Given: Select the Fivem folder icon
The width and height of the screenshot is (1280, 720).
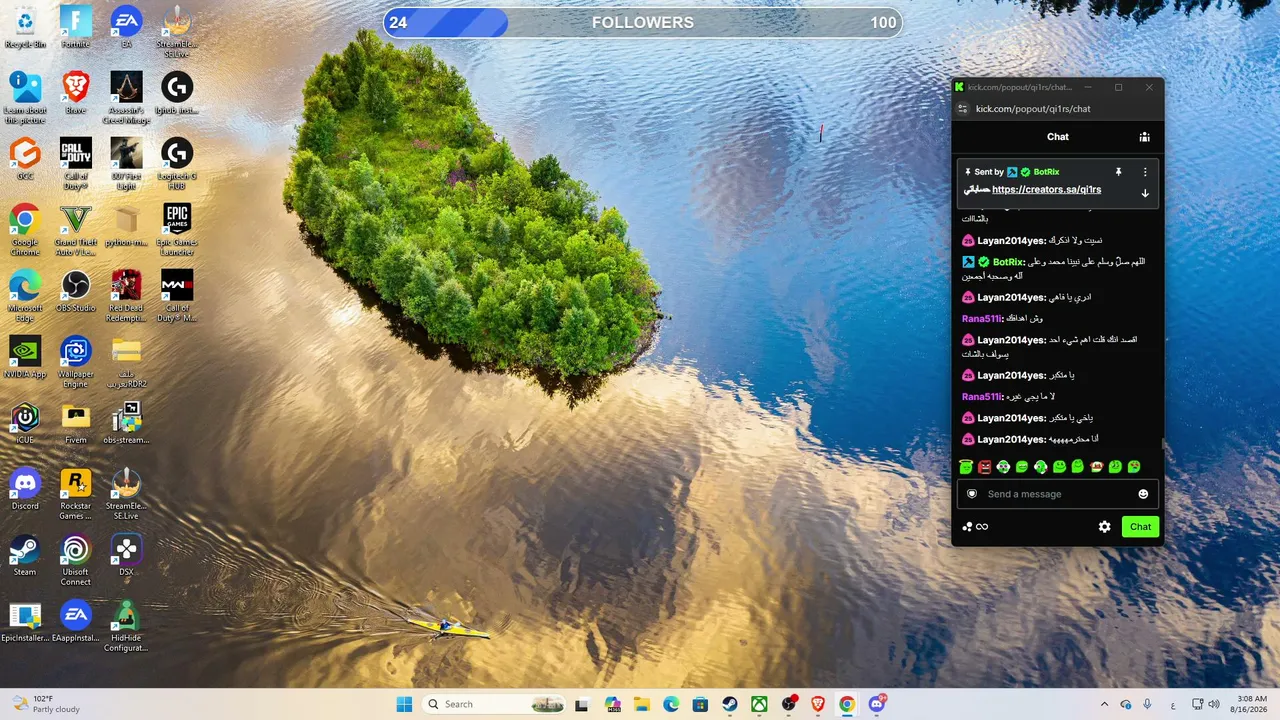Looking at the screenshot, I should (x=76, y=423).
